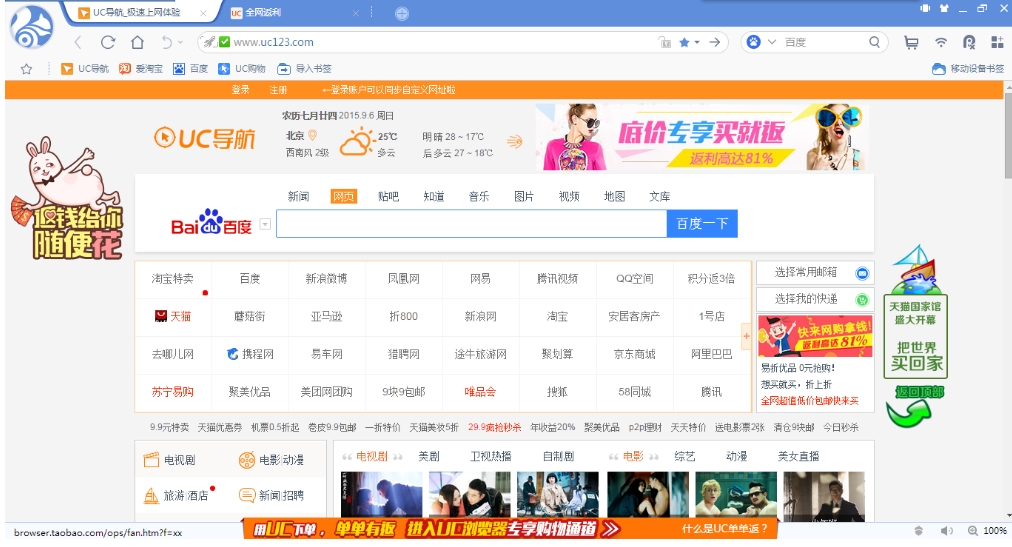Open the 新浪微博 link
Screen dimensions: 1012x547
pyautogui.click(x=326, y=279)
